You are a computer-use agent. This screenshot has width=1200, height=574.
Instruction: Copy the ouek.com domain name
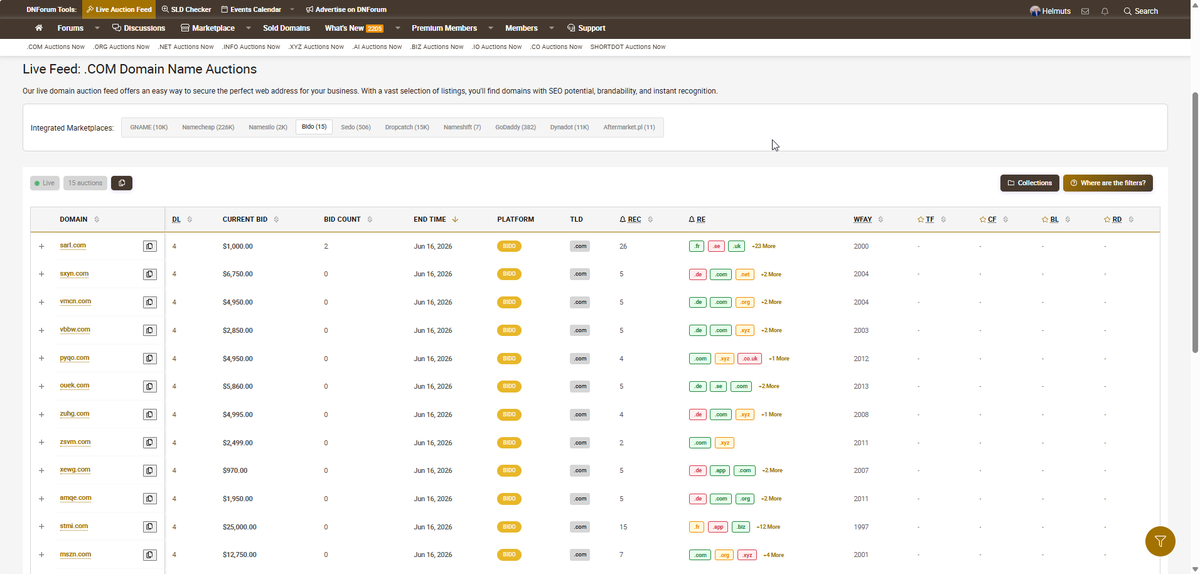(150, 386)
